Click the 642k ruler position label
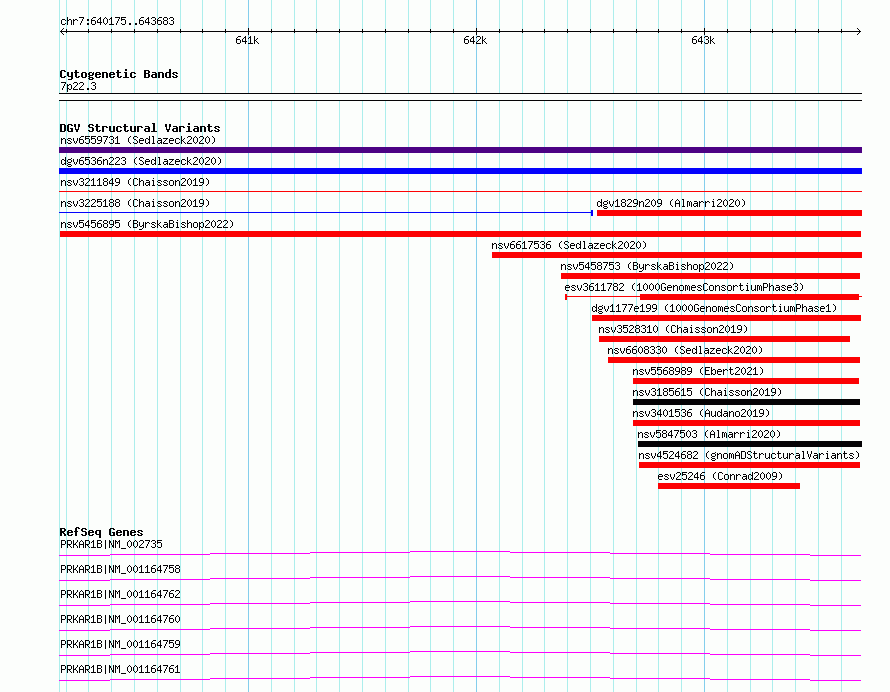 pos(475,40)
